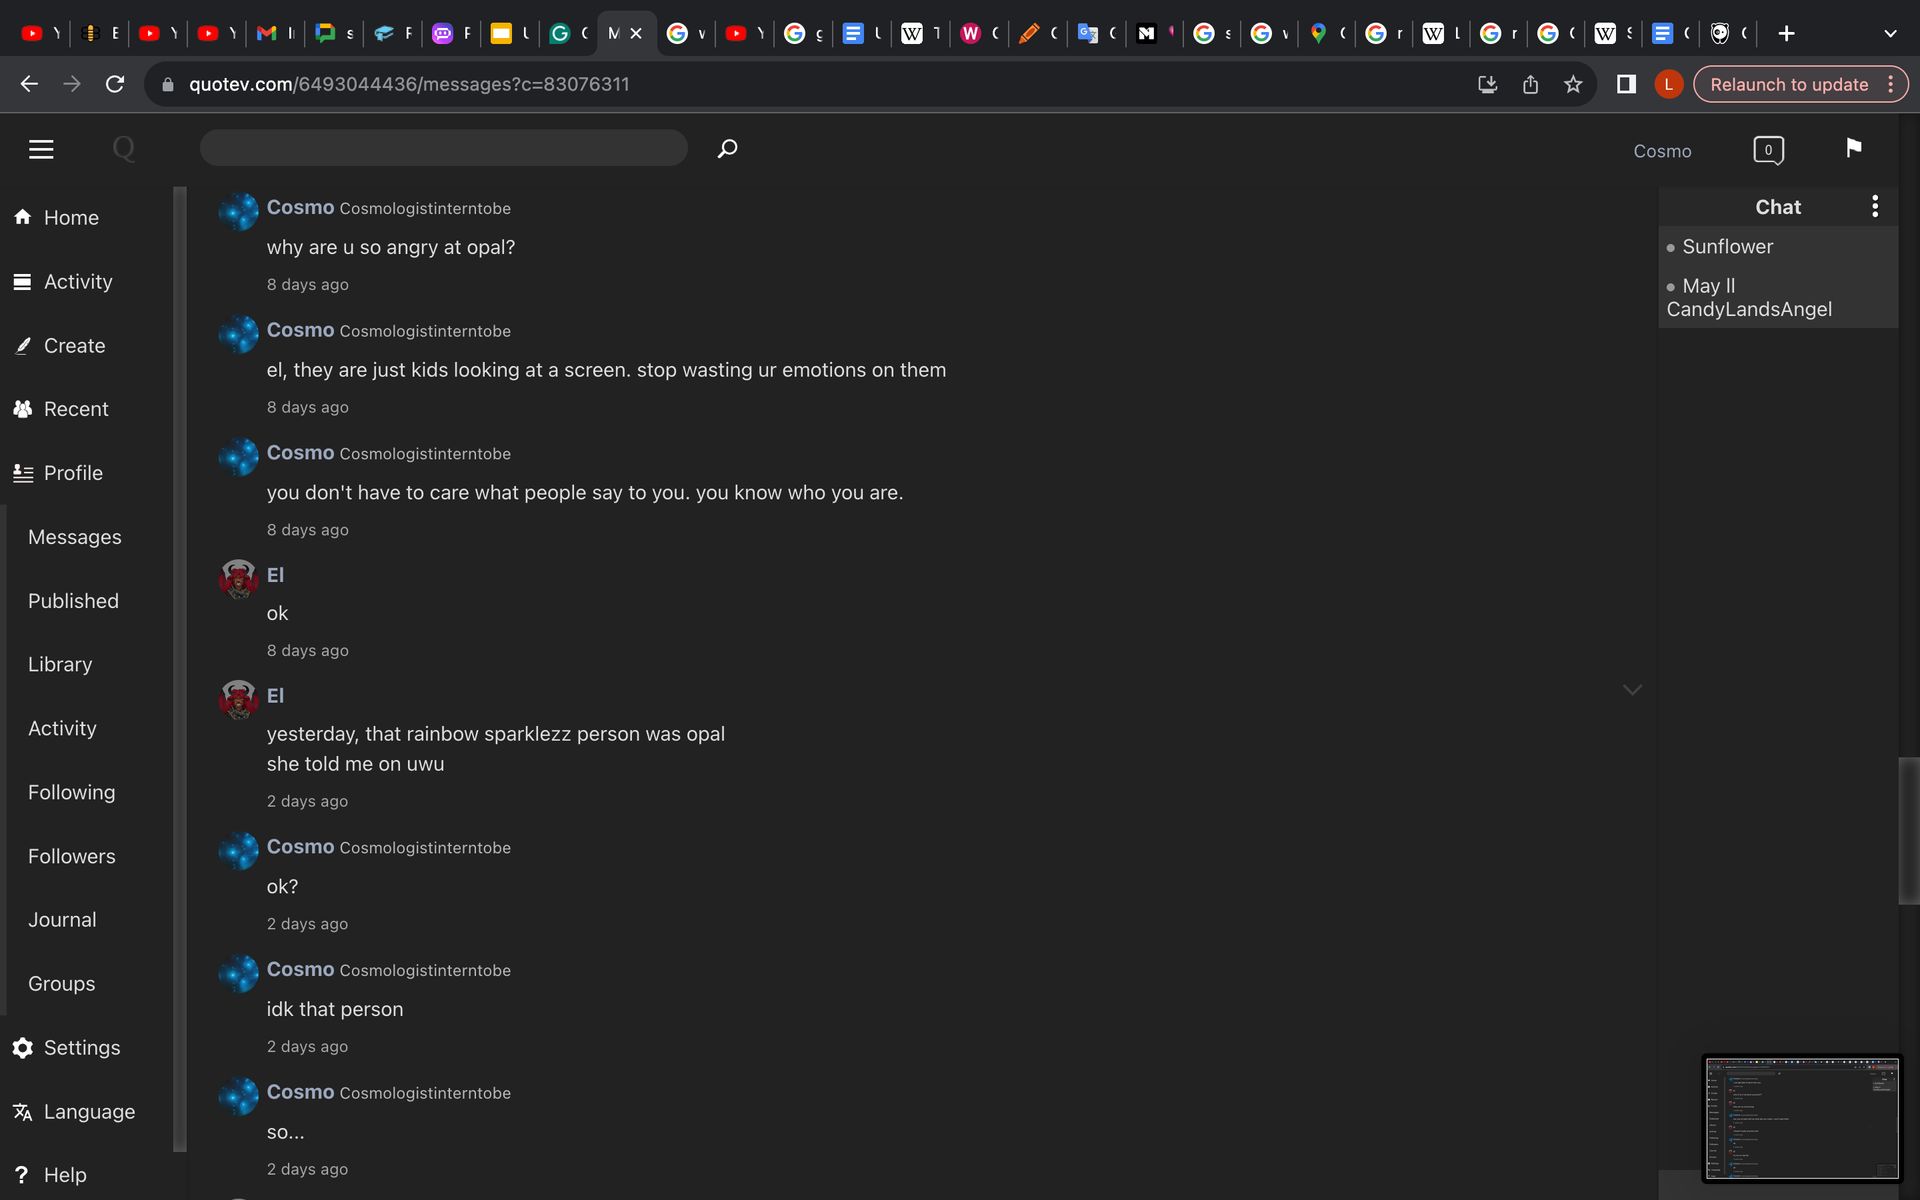Open the screenshot thumbnail preview
Screen dimensions: 1920x1200
1800,1118
